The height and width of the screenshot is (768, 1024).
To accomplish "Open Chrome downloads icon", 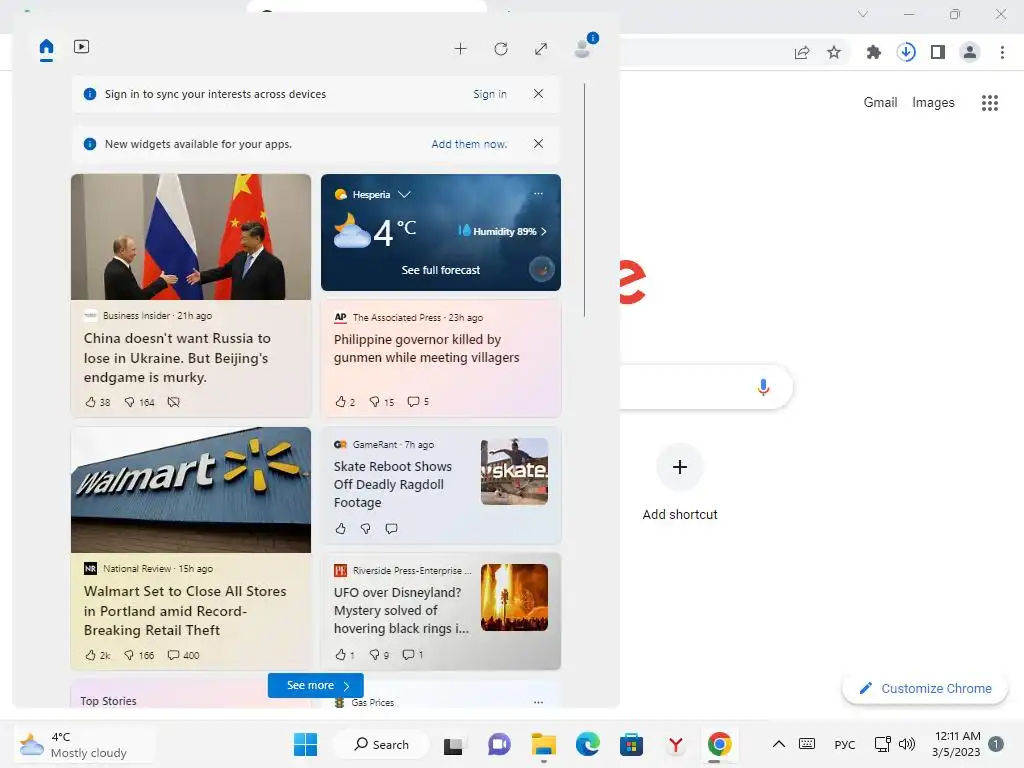I will (906, 52).
